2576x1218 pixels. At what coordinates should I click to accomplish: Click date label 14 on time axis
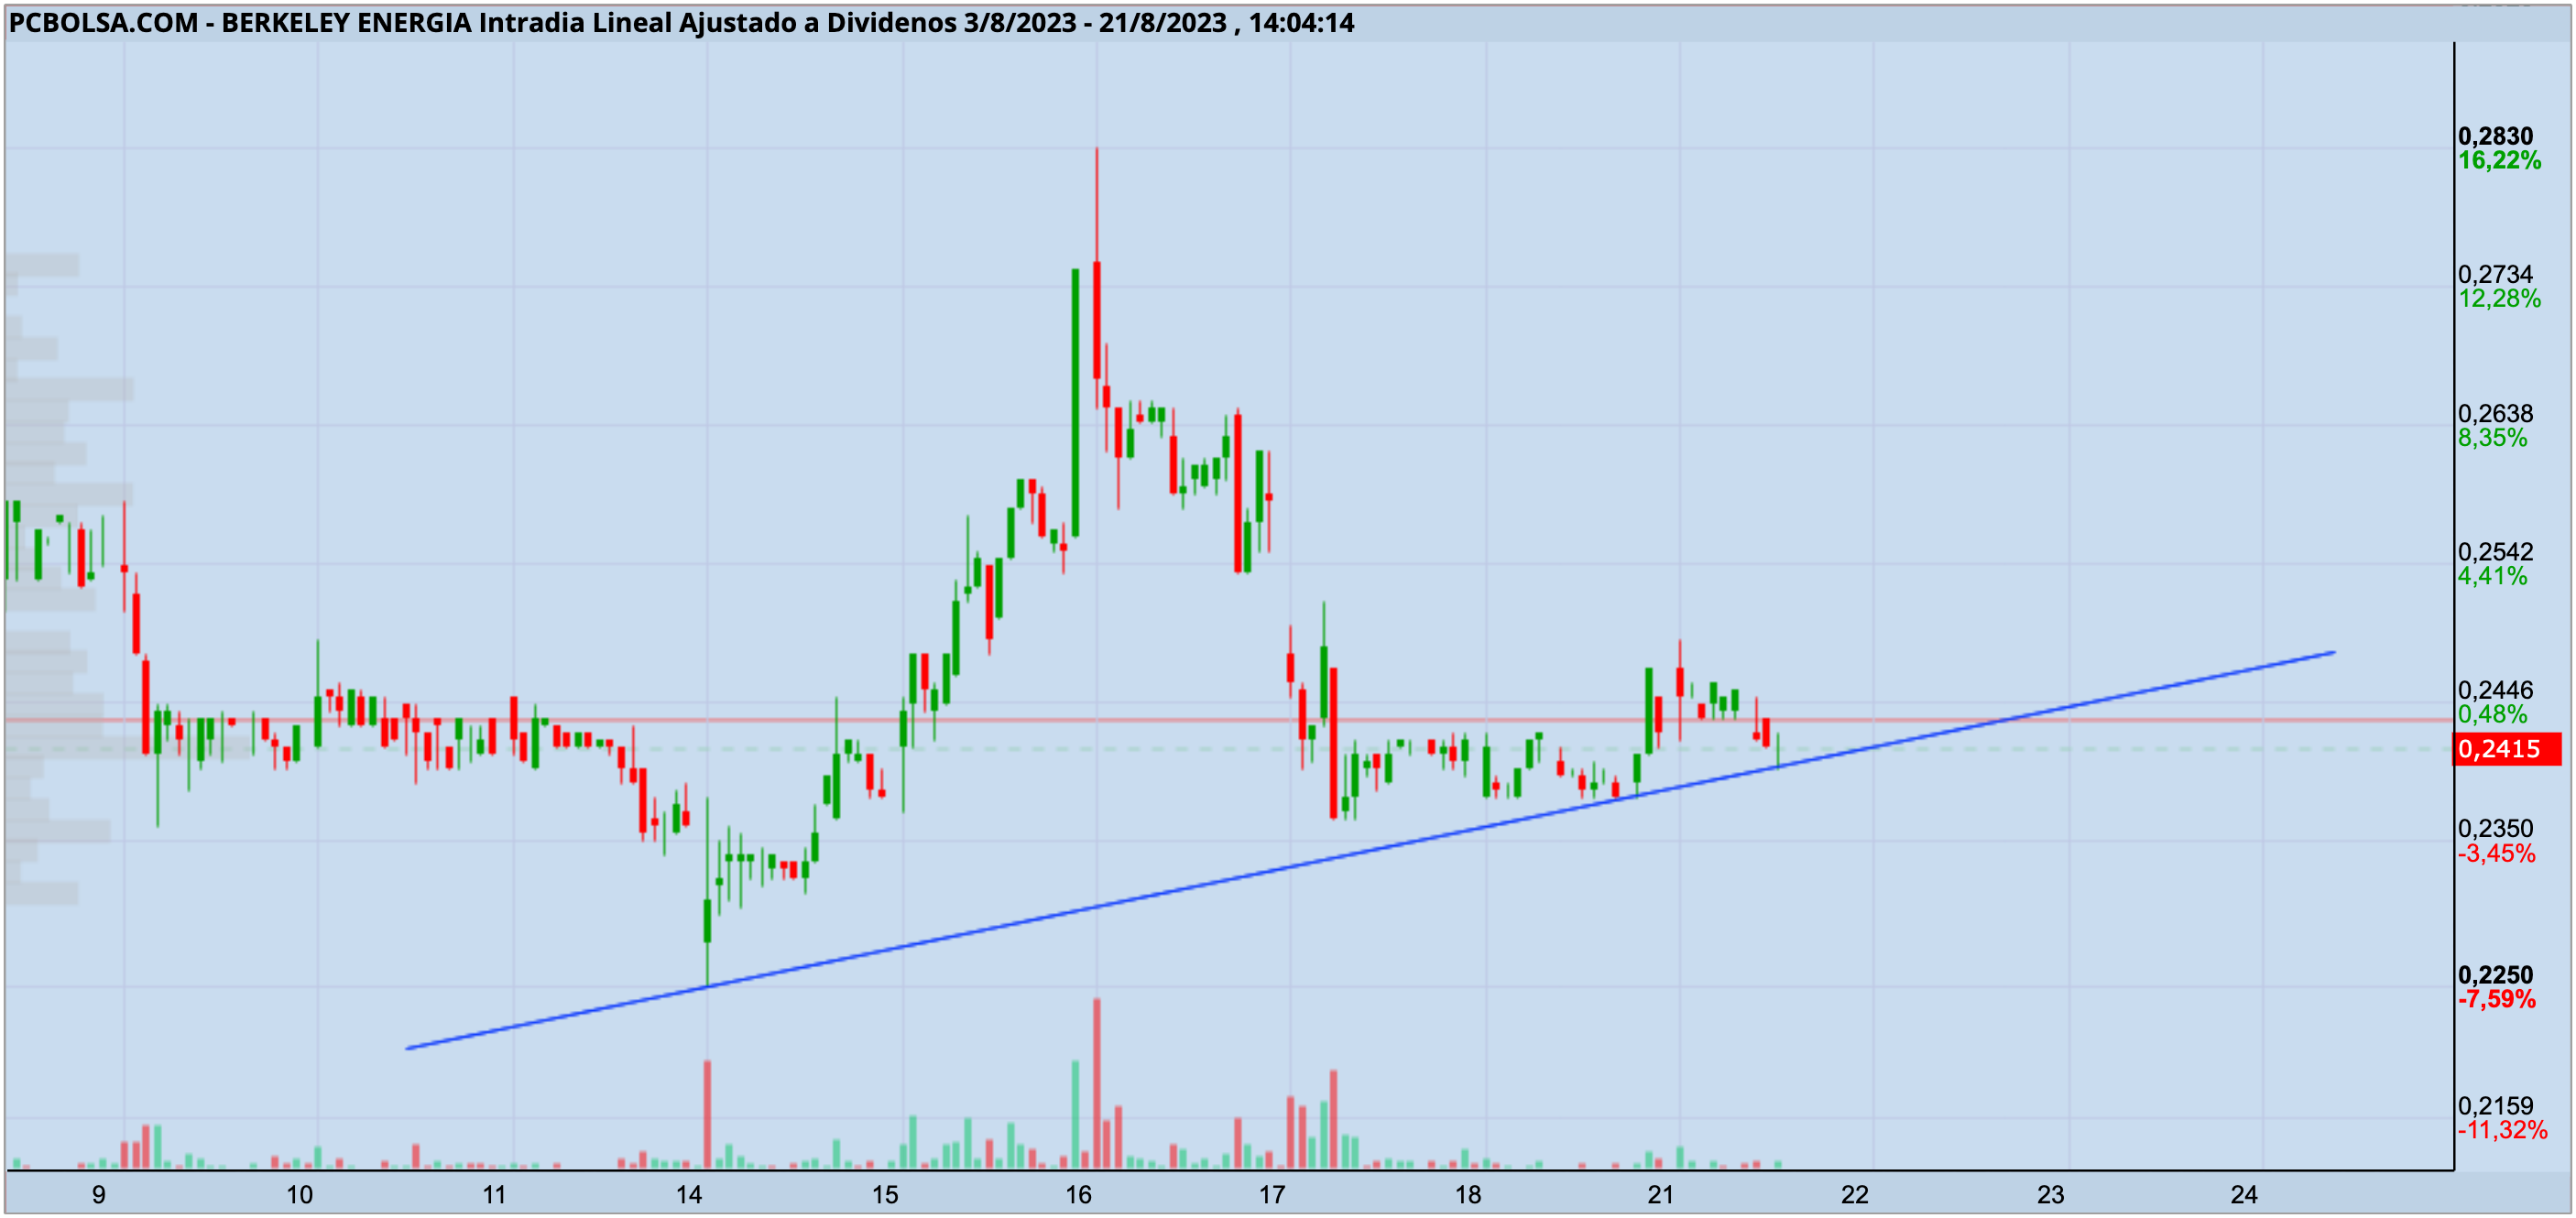[688, 1194]
